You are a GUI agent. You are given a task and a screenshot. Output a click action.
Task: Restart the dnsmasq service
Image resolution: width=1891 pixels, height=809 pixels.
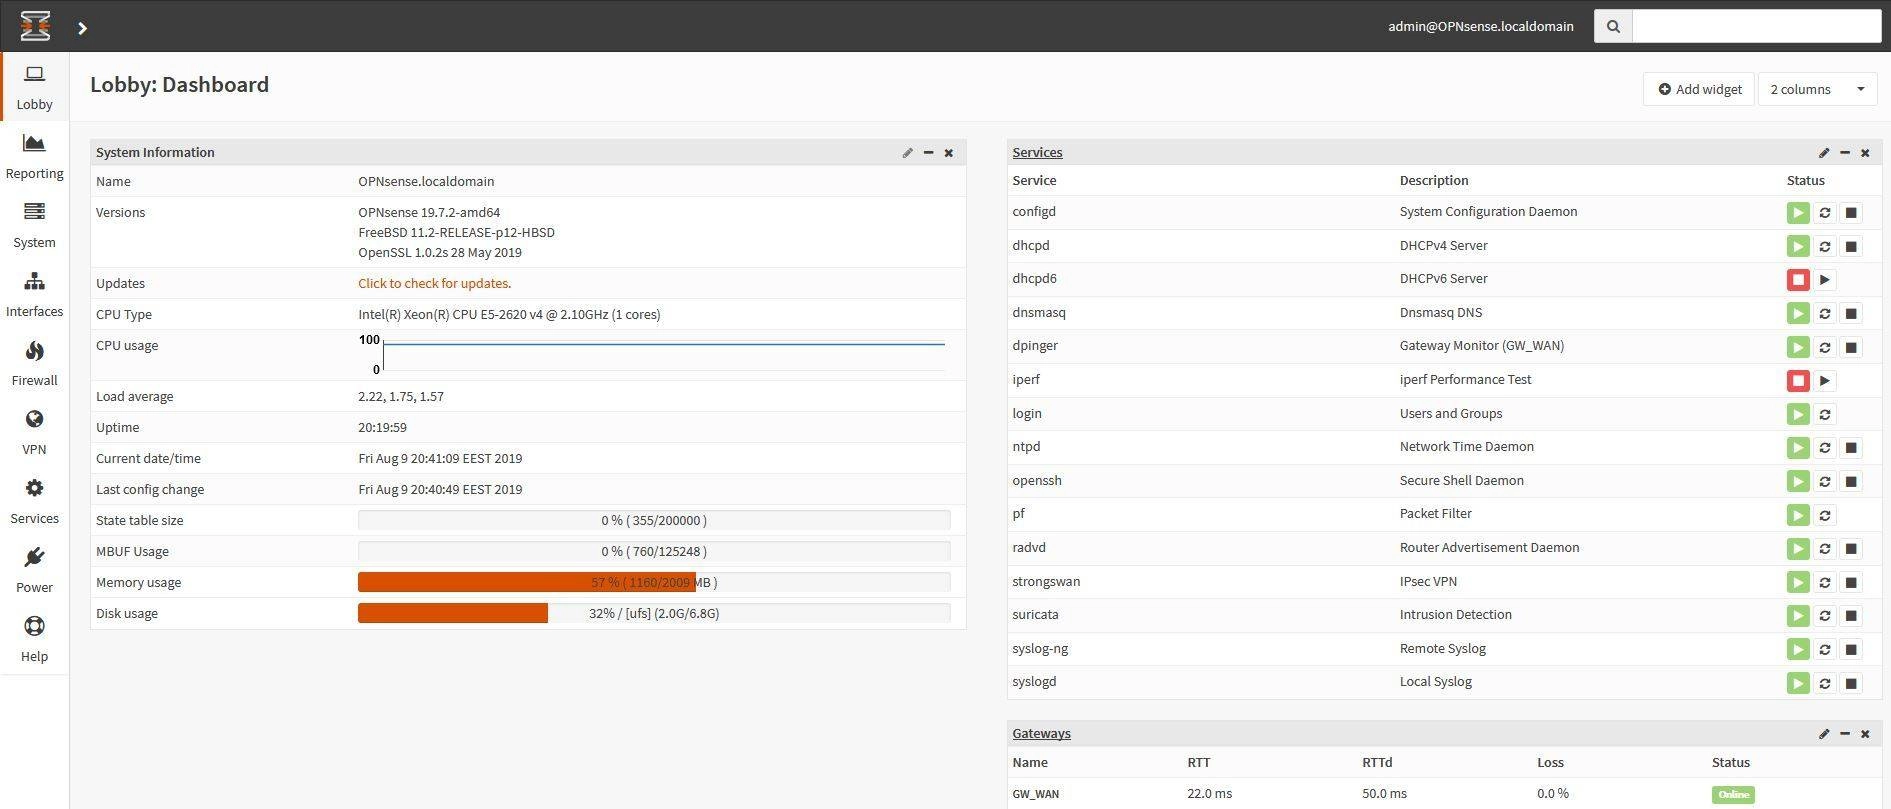tap(1824, 314)
